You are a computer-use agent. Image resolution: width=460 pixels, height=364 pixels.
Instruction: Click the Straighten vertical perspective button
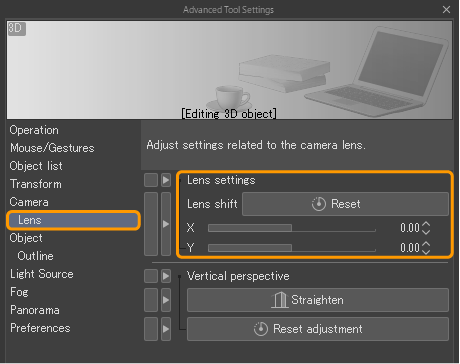pyautogui.click(x=318, y=300)
